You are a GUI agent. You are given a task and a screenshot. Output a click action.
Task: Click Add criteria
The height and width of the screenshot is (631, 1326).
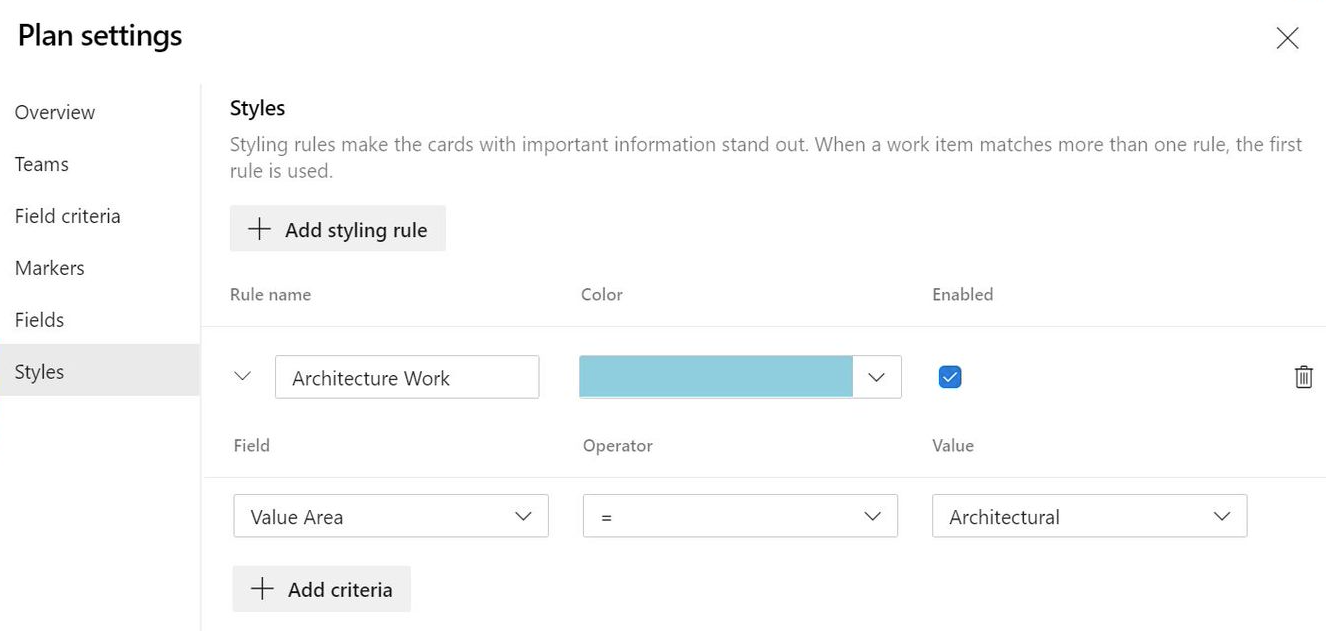[x=321, y=589]
